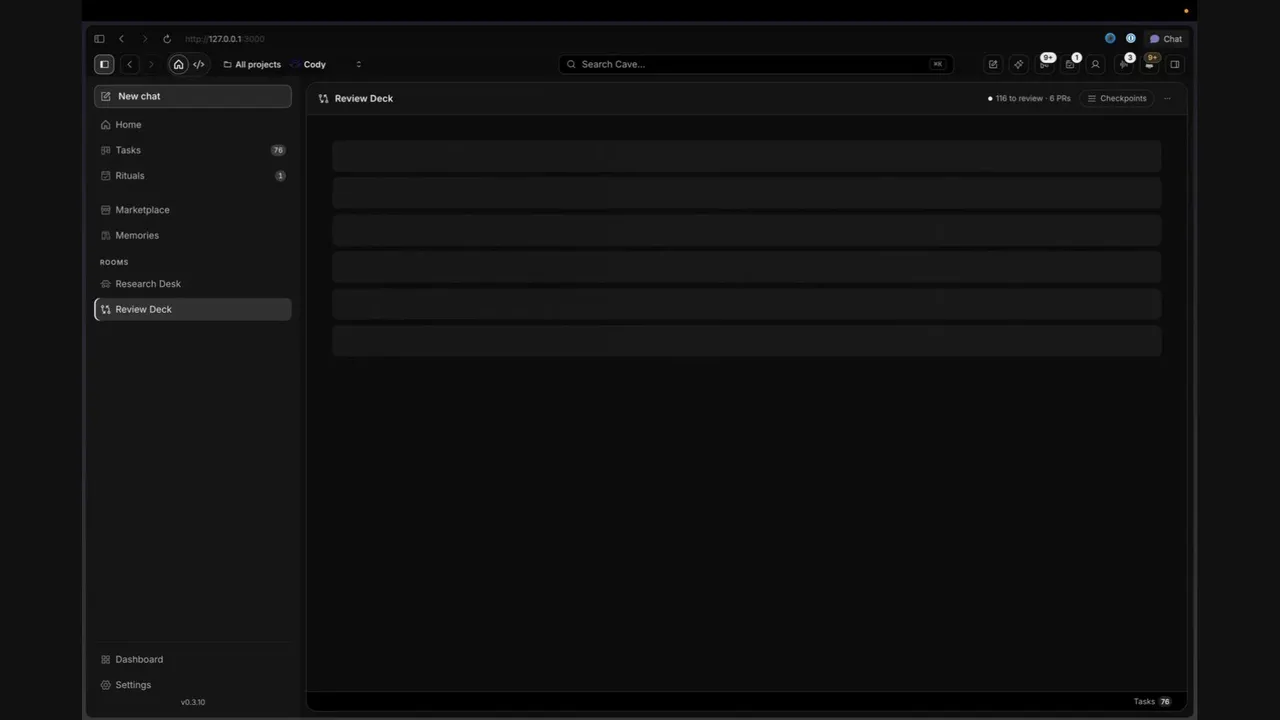
Task: Open Tasks 76 in bottom status bar
Action: (1152, 702)
